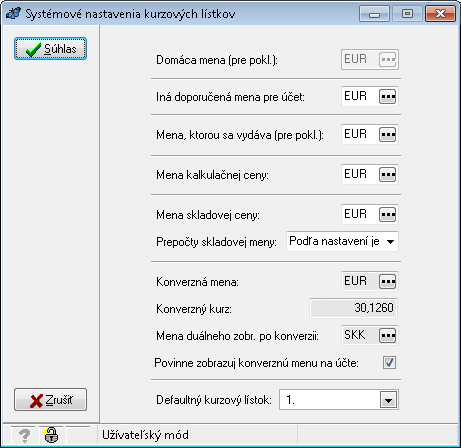Viewport: 461px width, 448px height.
Task: Open currency picker for Iná doporučená mena
Action: click(x=387, y=97)
